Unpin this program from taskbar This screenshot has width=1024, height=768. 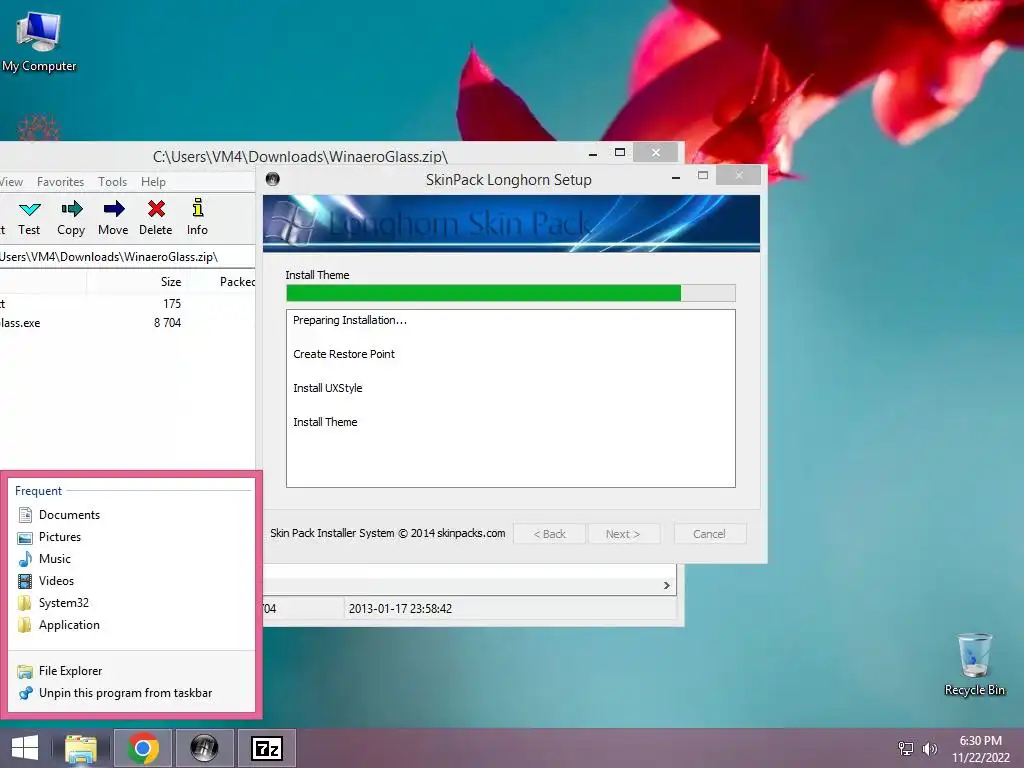pyautogui.click(x=131, y=693)
